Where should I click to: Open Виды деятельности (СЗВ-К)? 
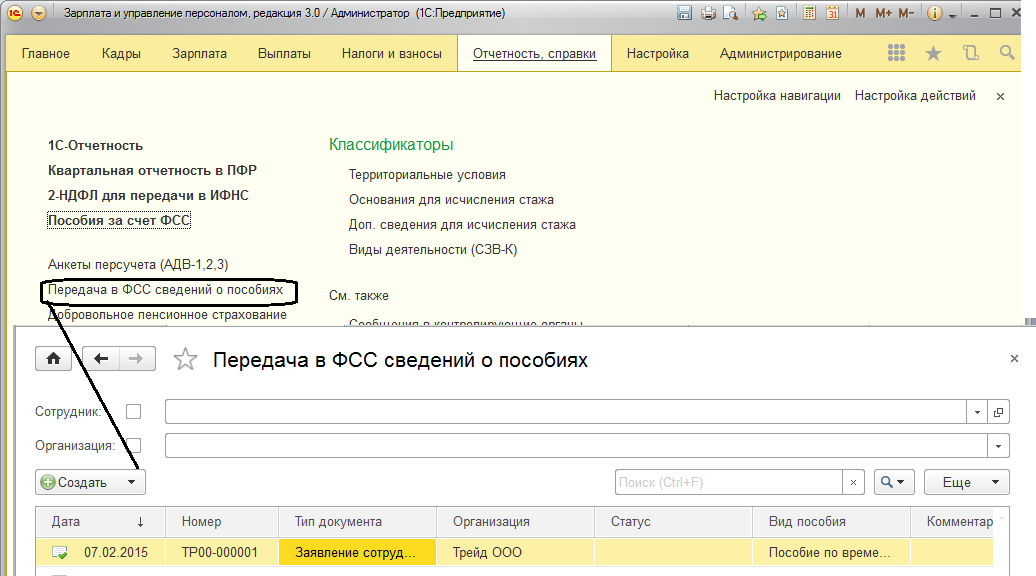433,250
